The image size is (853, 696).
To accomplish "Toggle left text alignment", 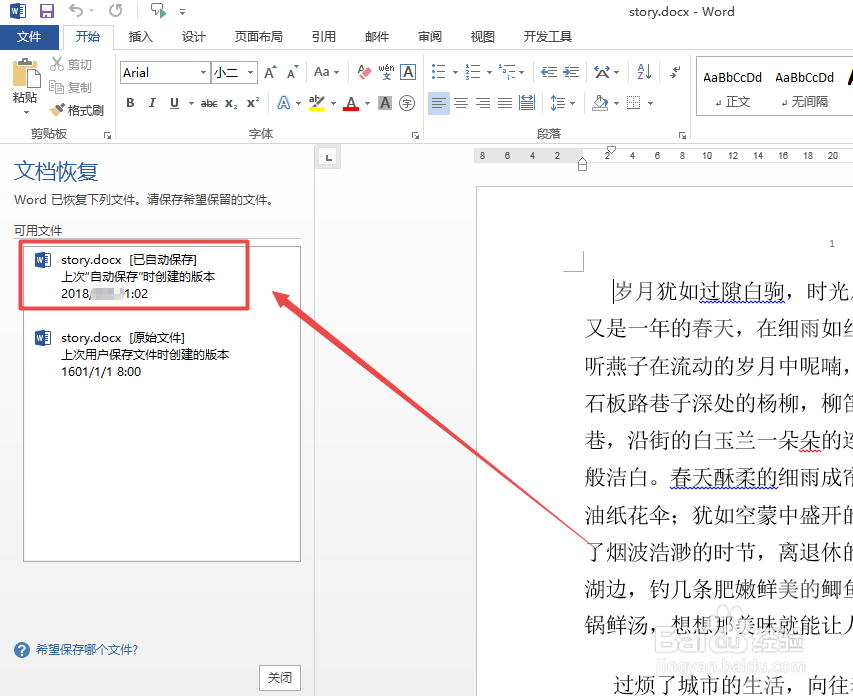I will pyautogui.click(x=438, y=103).
